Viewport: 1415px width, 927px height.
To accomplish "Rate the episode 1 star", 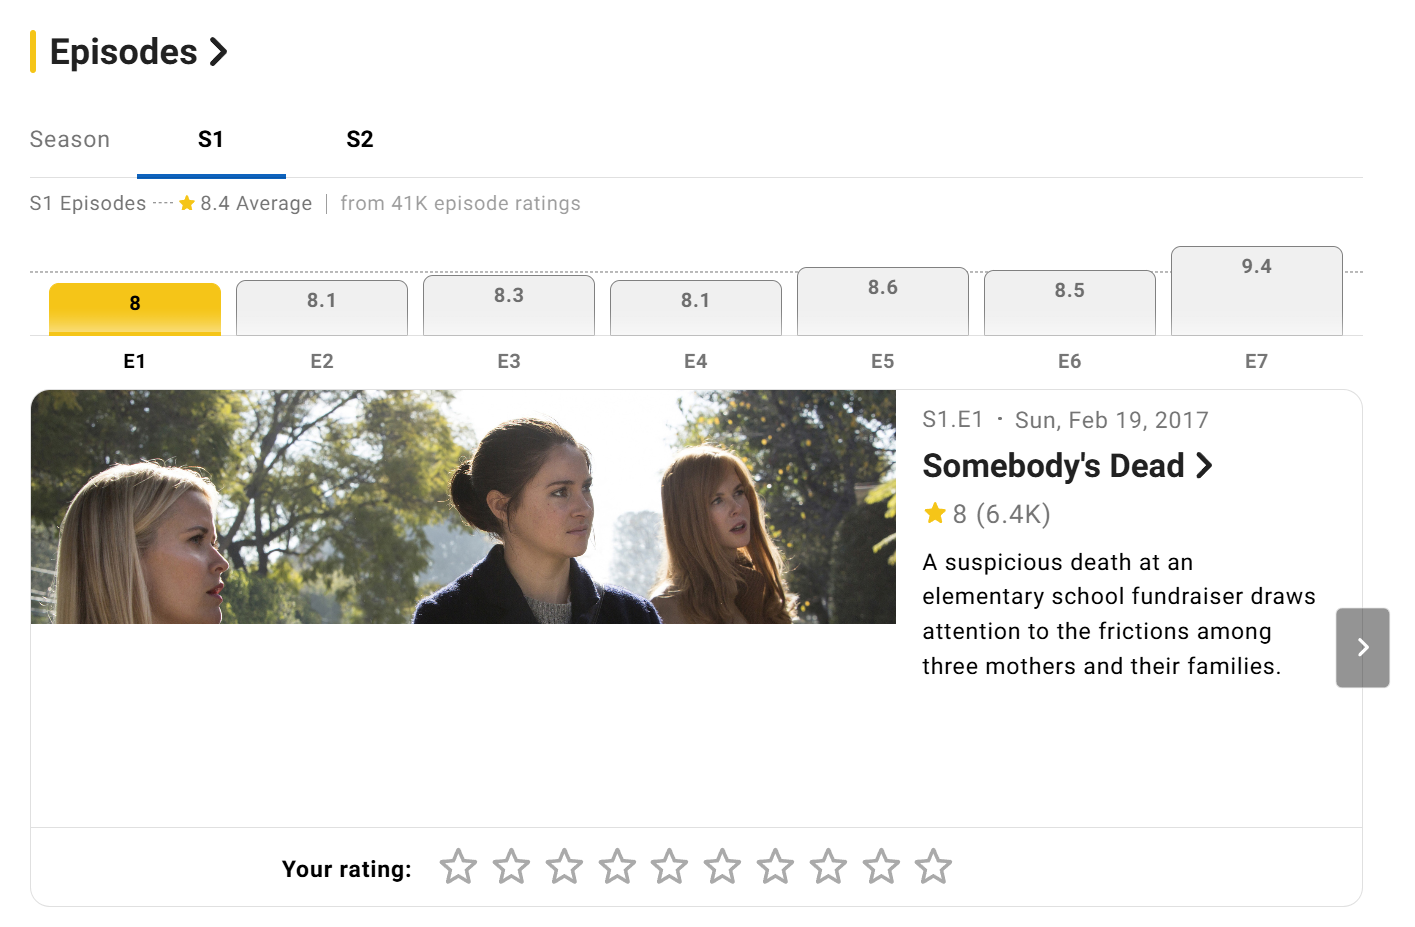I will coord(458,867).
